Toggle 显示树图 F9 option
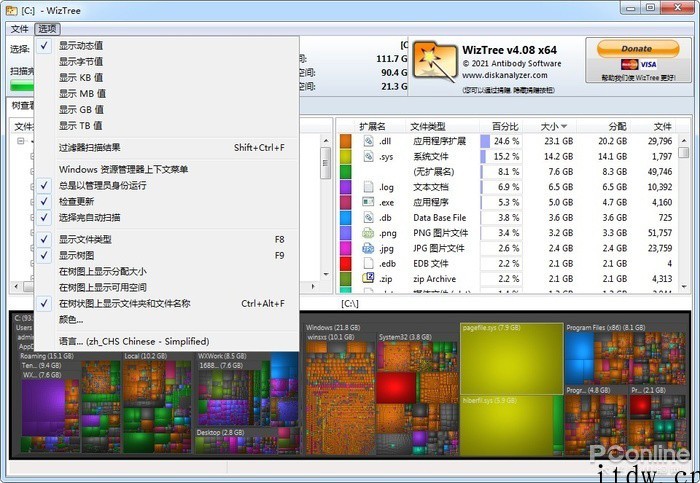700x483 pixels. (x=166, y=256)
